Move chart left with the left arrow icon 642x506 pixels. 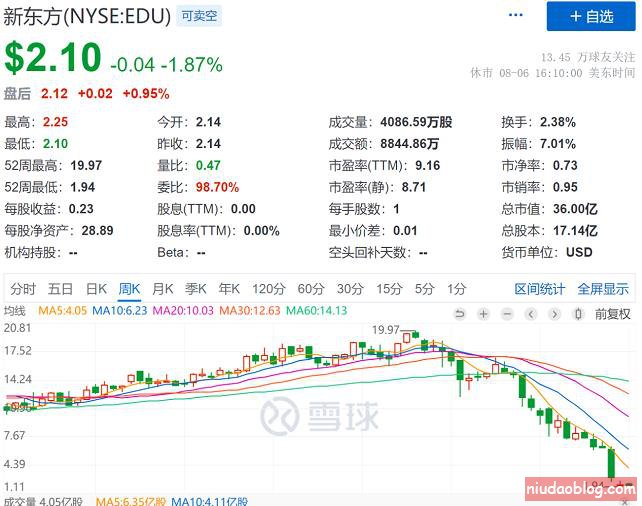click(531, 314)
